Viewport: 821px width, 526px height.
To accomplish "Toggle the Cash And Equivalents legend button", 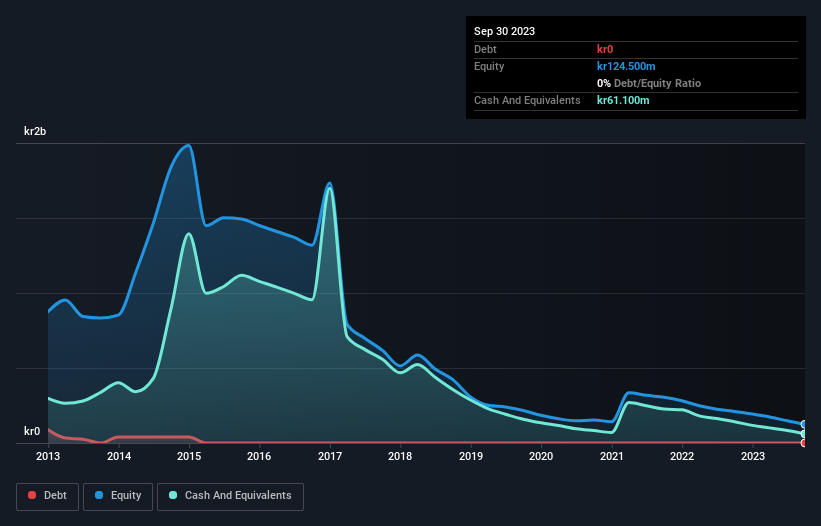I will click(x=230, y=496).
